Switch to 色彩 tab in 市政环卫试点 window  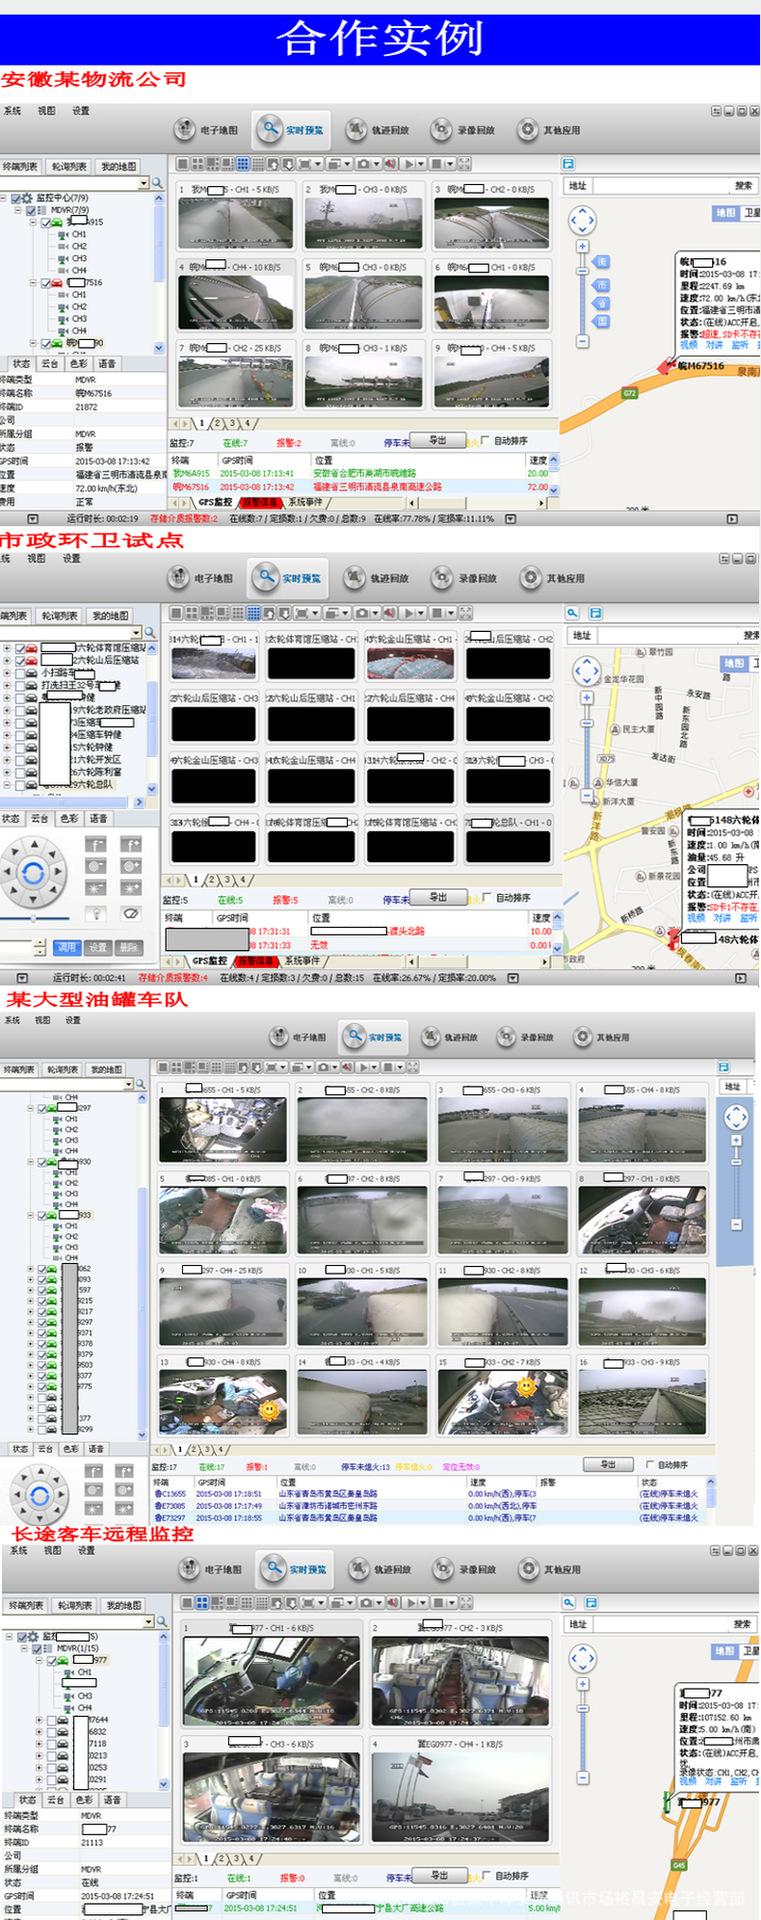click(x=68, y=818)
